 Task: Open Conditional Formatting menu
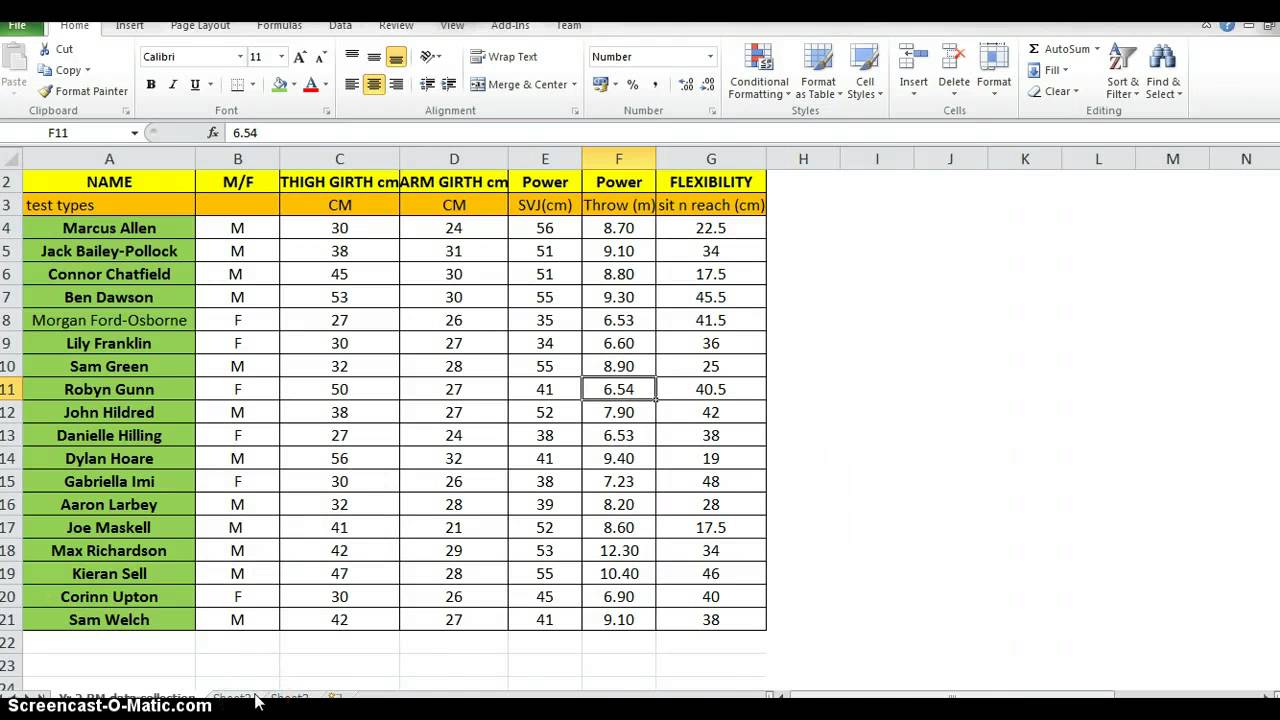tap(759, 71)
